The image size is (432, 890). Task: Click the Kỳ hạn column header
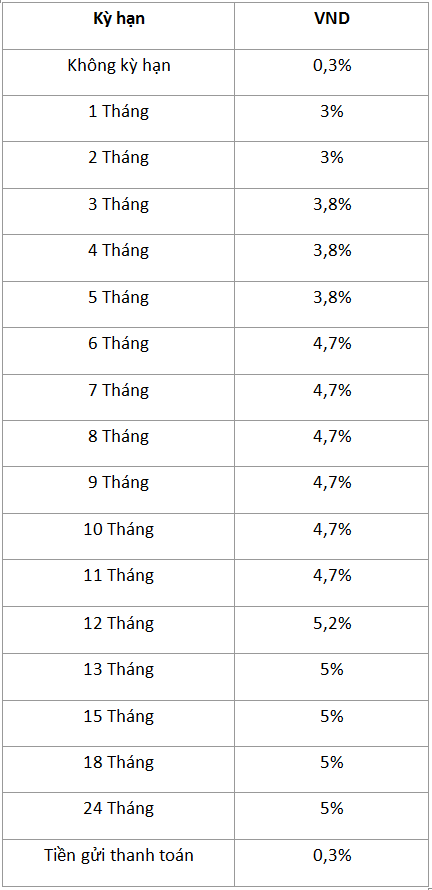tap(119, 19)
